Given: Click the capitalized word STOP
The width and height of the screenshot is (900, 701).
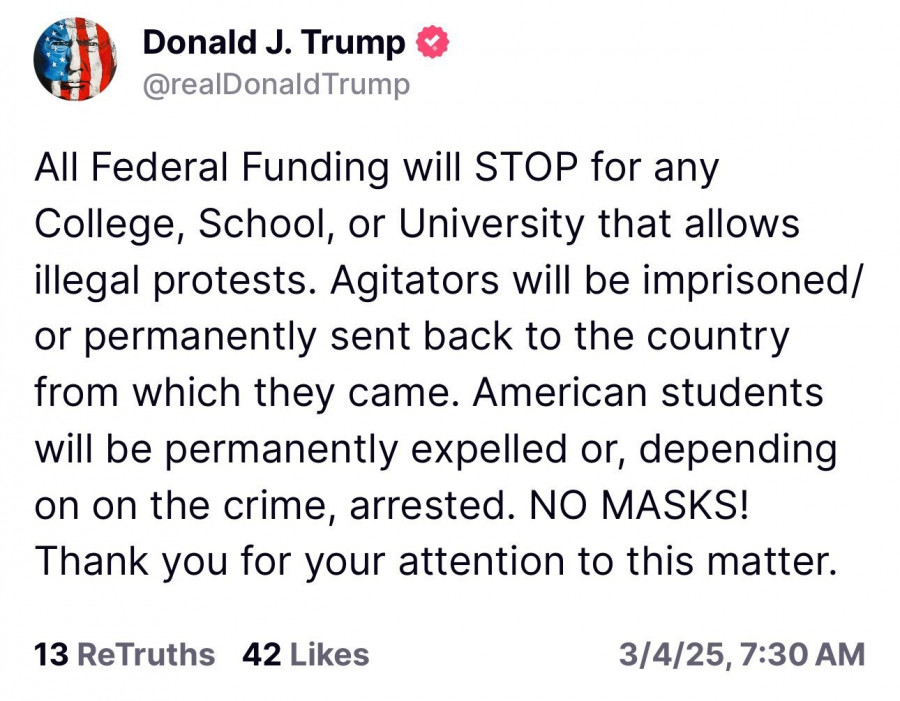Looking at the screenshot, I should (x=526, y=168).
